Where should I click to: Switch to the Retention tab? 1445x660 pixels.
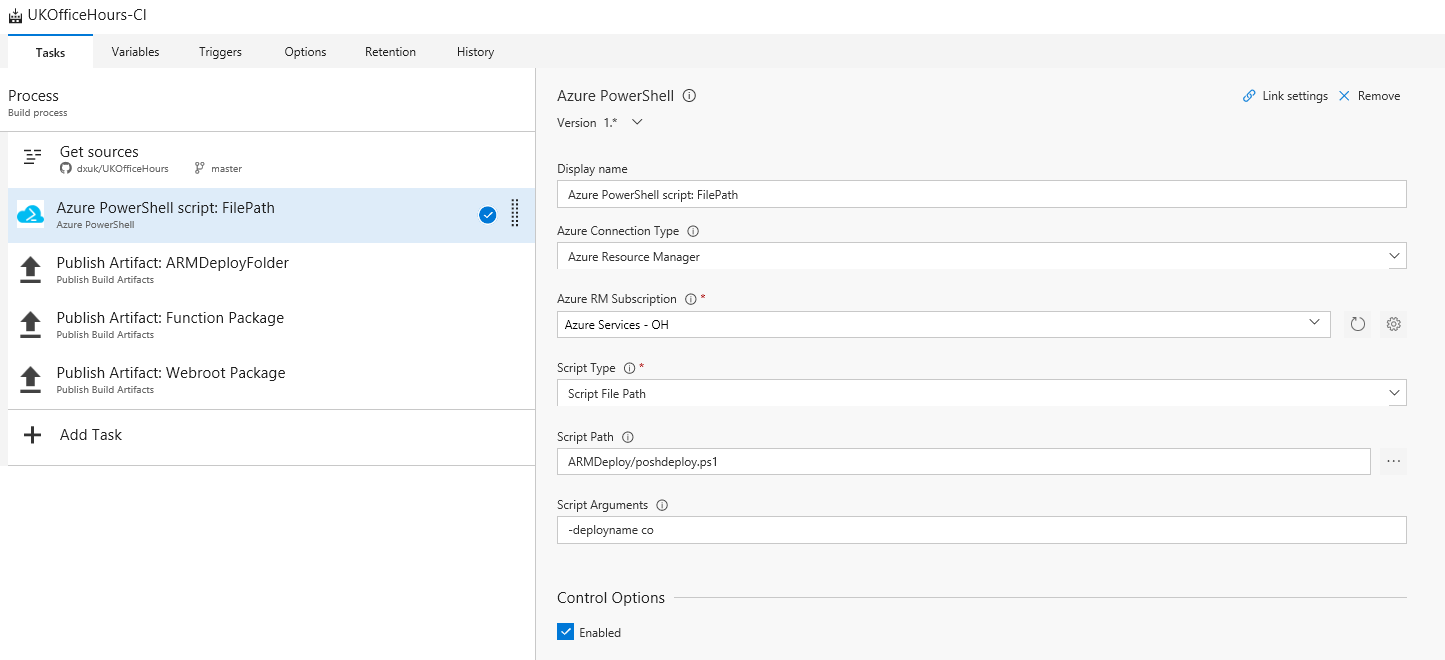coord(390,52)
